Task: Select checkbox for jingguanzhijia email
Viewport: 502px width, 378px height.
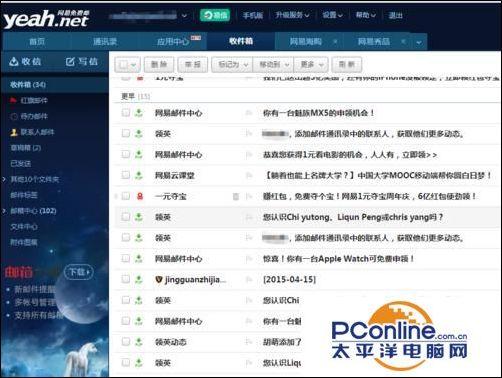Action: pyautogui.click(x=126, y=279)
